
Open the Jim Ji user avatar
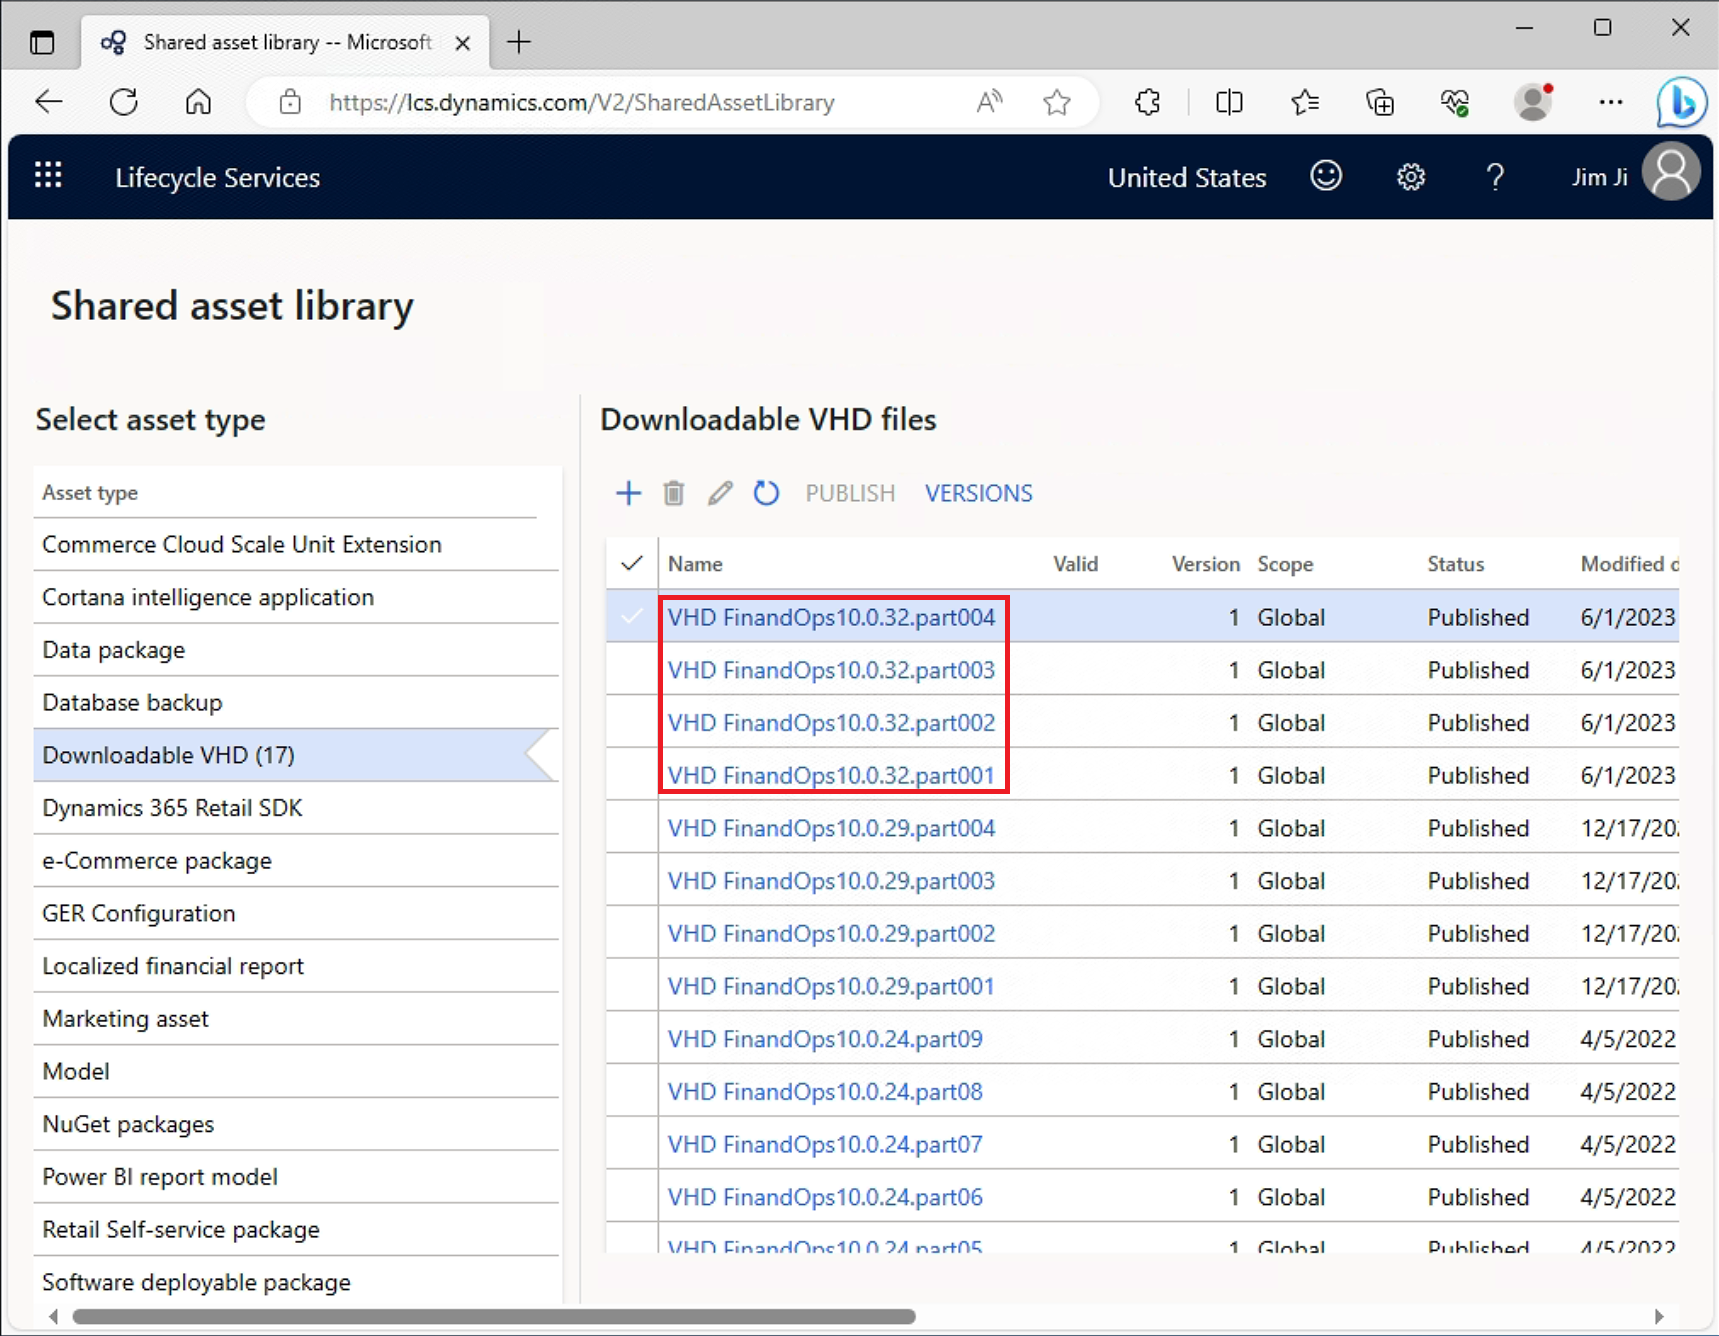click(x=1671, y=173)
